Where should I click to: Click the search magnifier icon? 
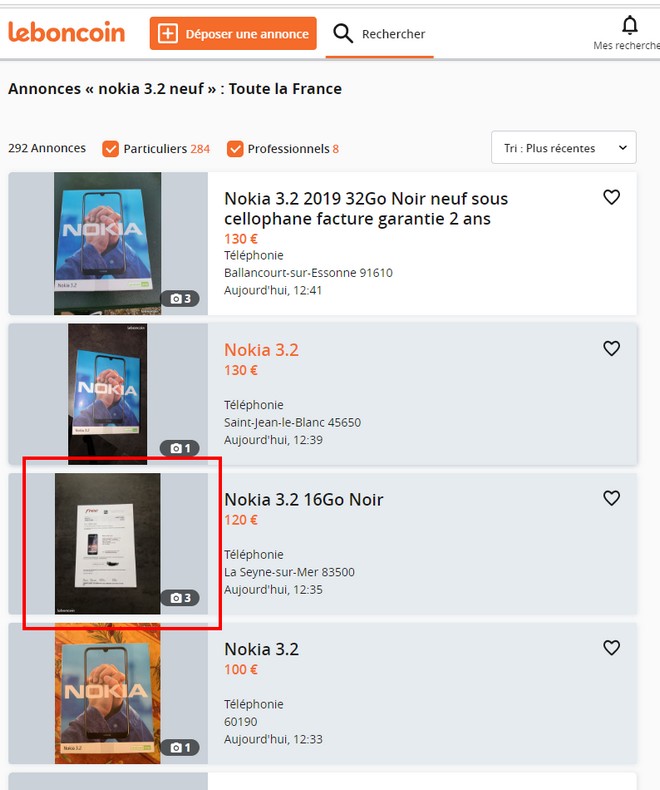pos(343,34)
